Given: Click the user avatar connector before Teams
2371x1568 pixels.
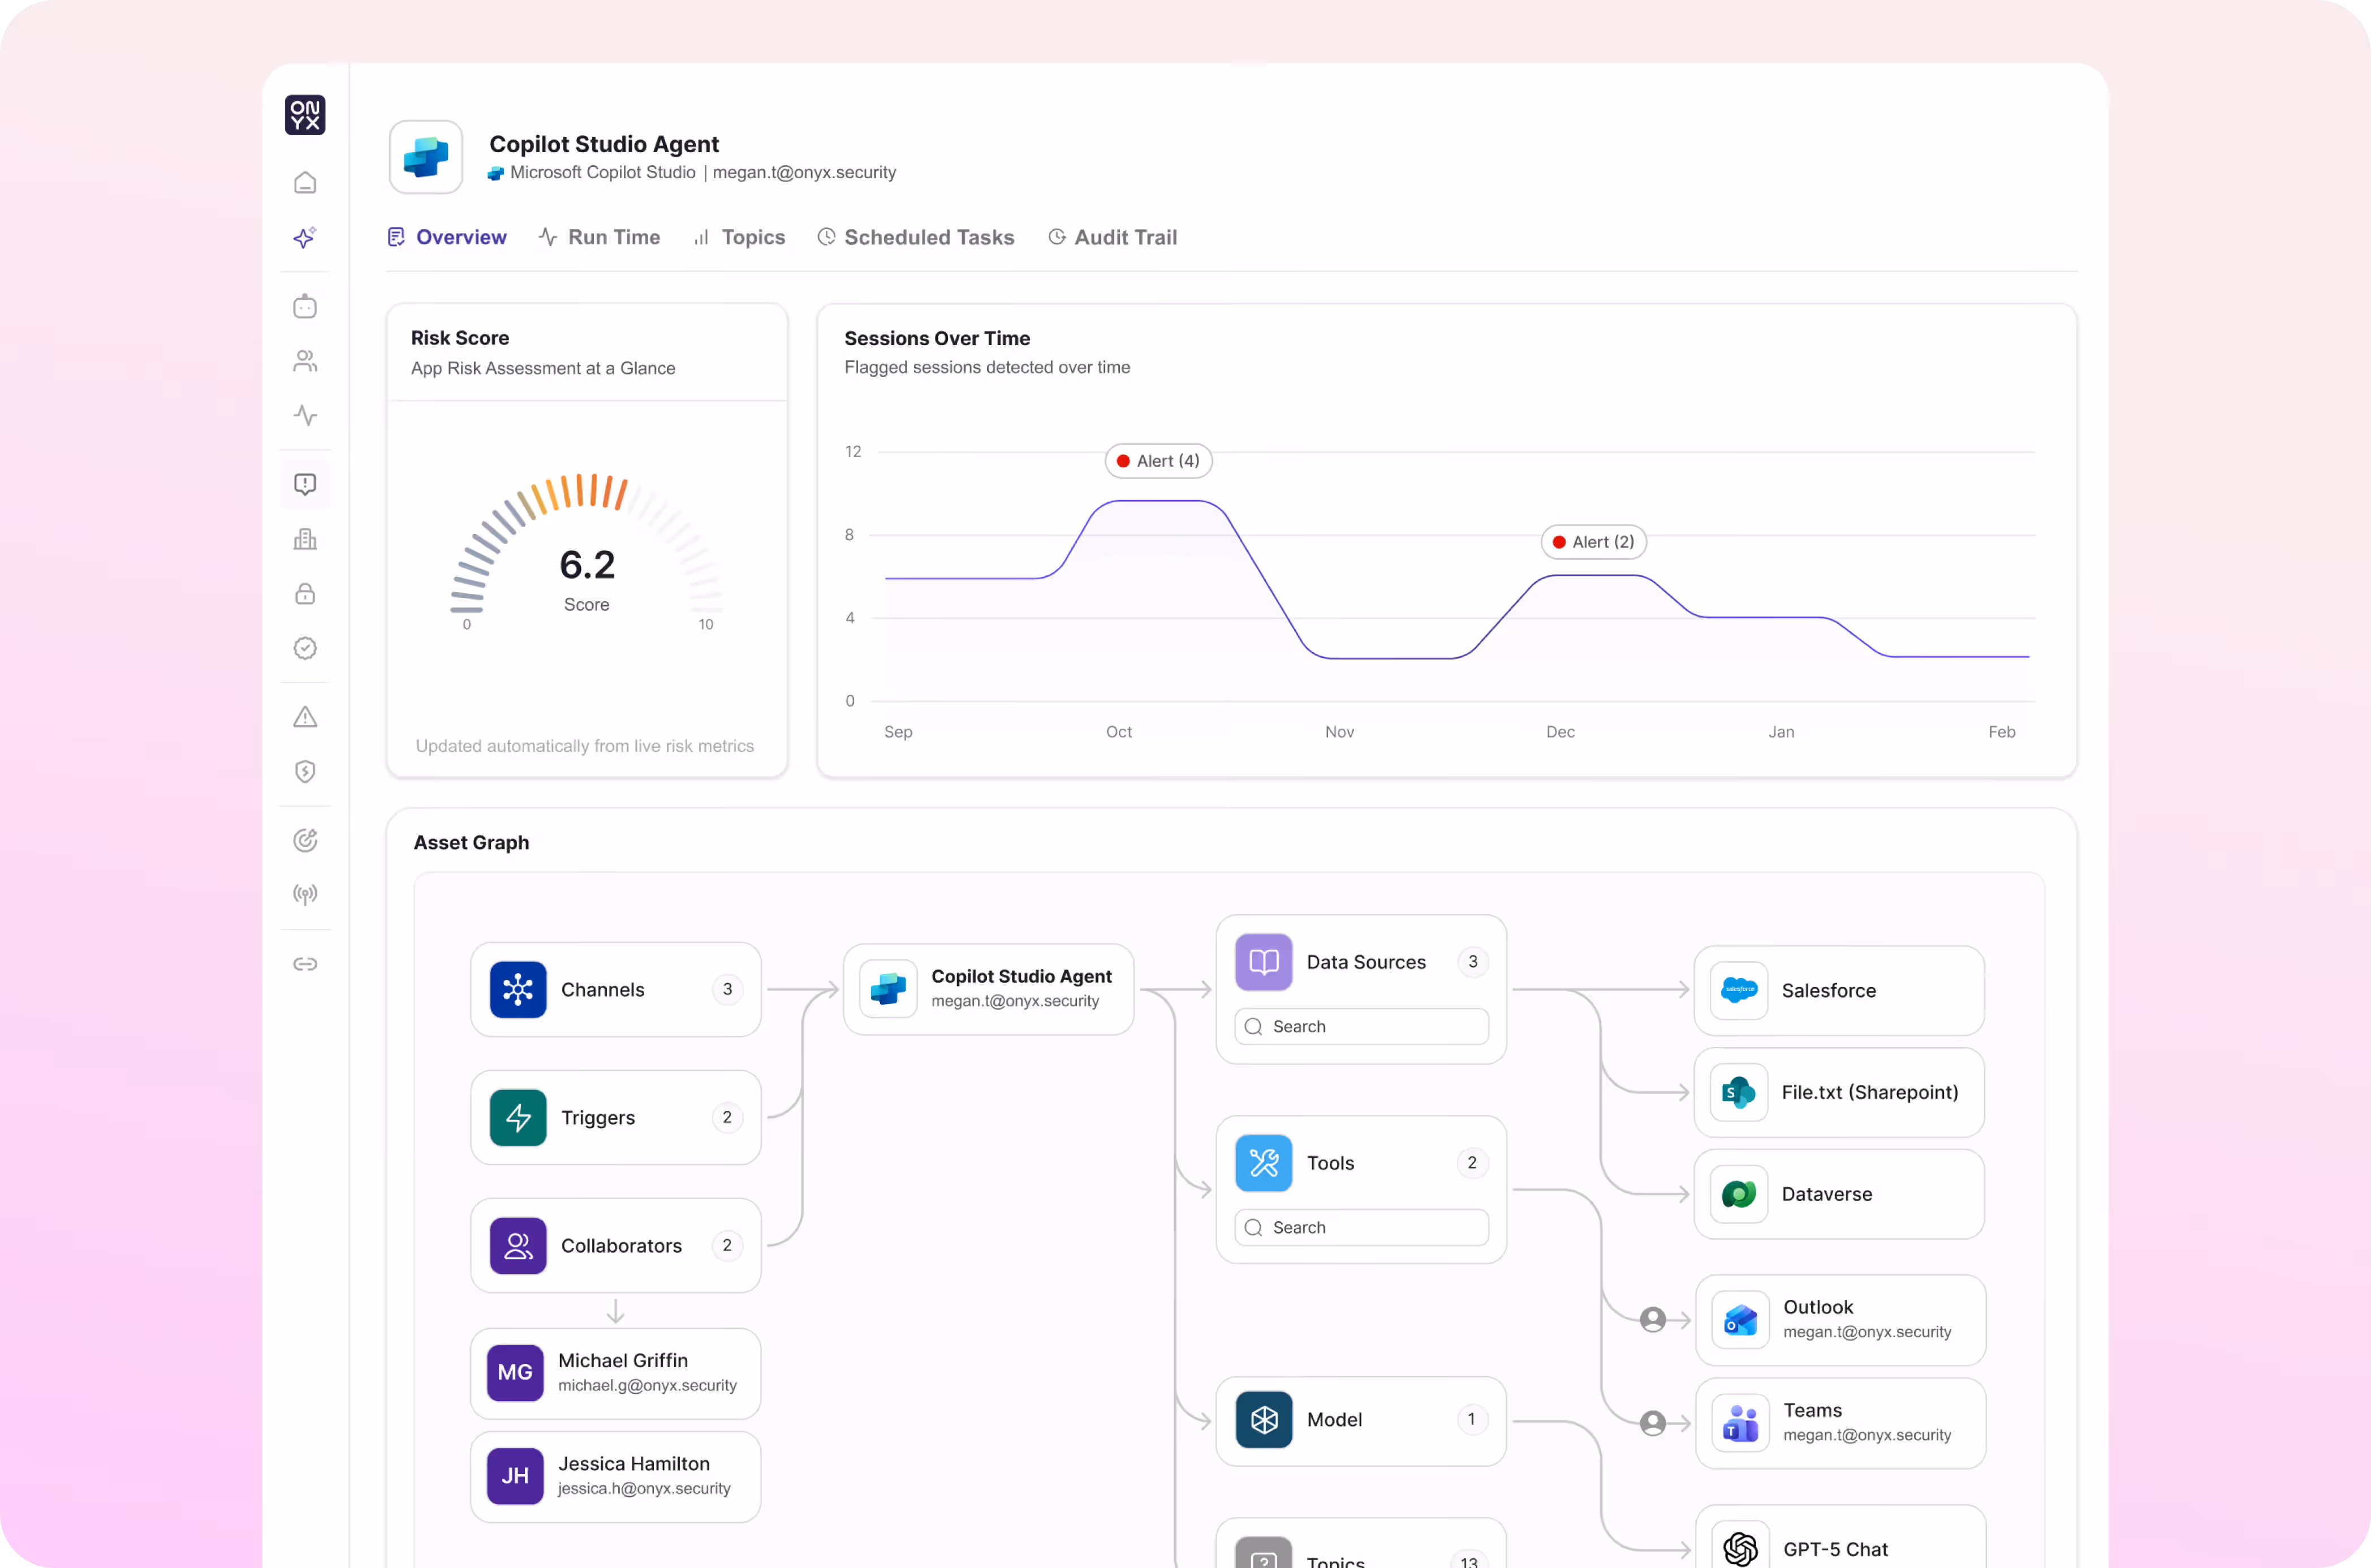Looking at the screenshot, I should coord(1653,1423).
